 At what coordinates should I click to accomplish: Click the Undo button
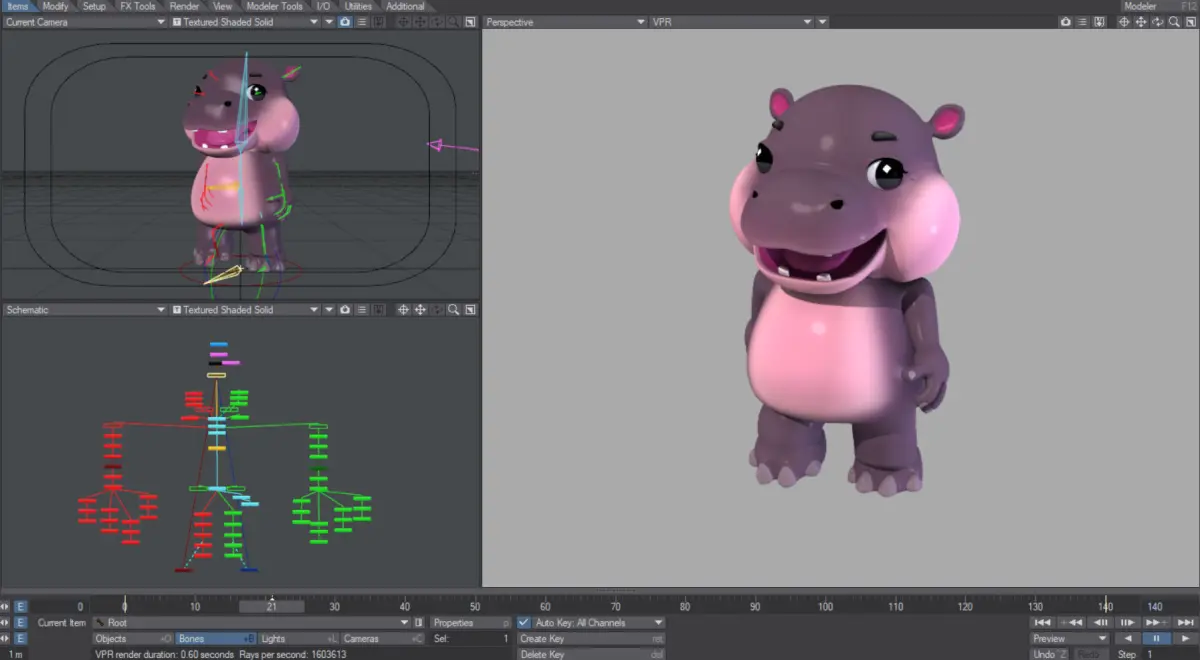[1049, 654]
